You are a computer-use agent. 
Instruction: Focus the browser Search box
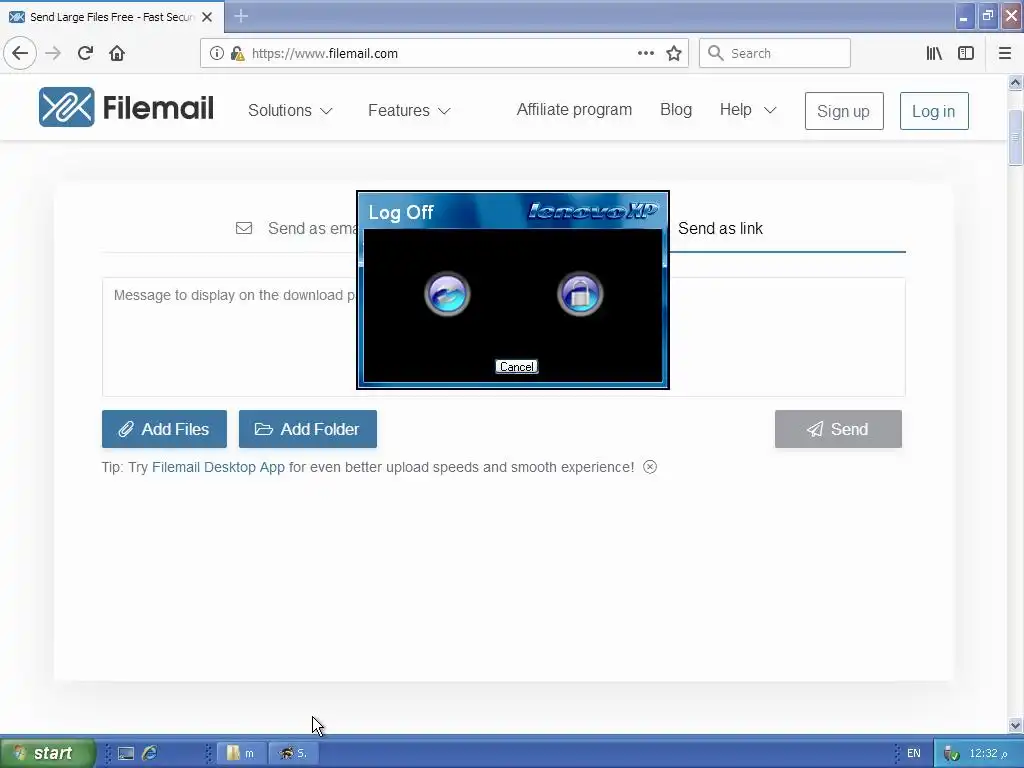775,53
